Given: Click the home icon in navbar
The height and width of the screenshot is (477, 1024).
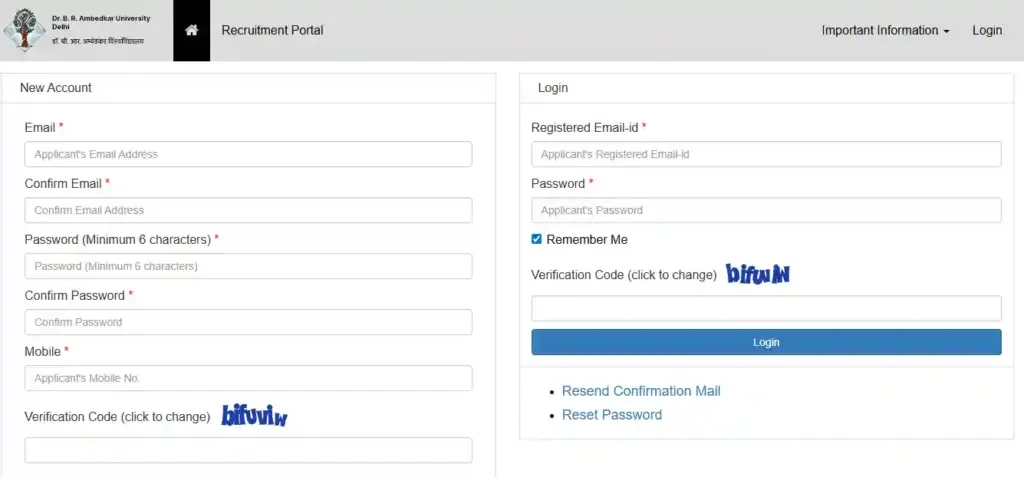Looking at the screenshot, I should pos(191,30).
